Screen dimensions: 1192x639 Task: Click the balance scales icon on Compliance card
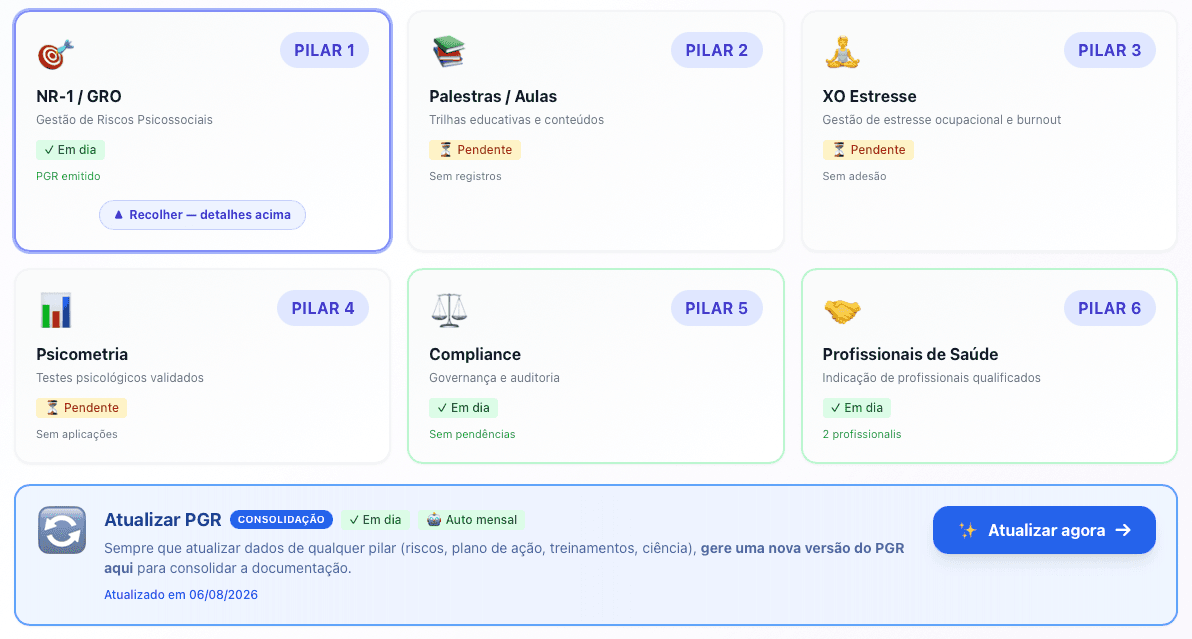point(449,310)
